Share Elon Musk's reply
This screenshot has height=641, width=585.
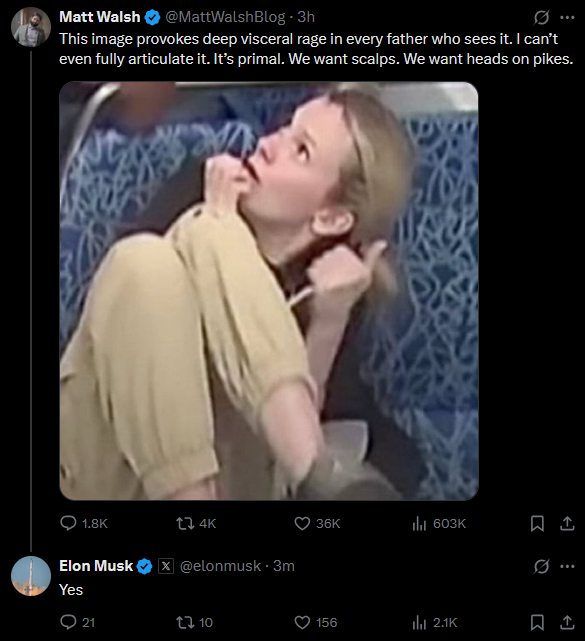click(x=567, y=622)
